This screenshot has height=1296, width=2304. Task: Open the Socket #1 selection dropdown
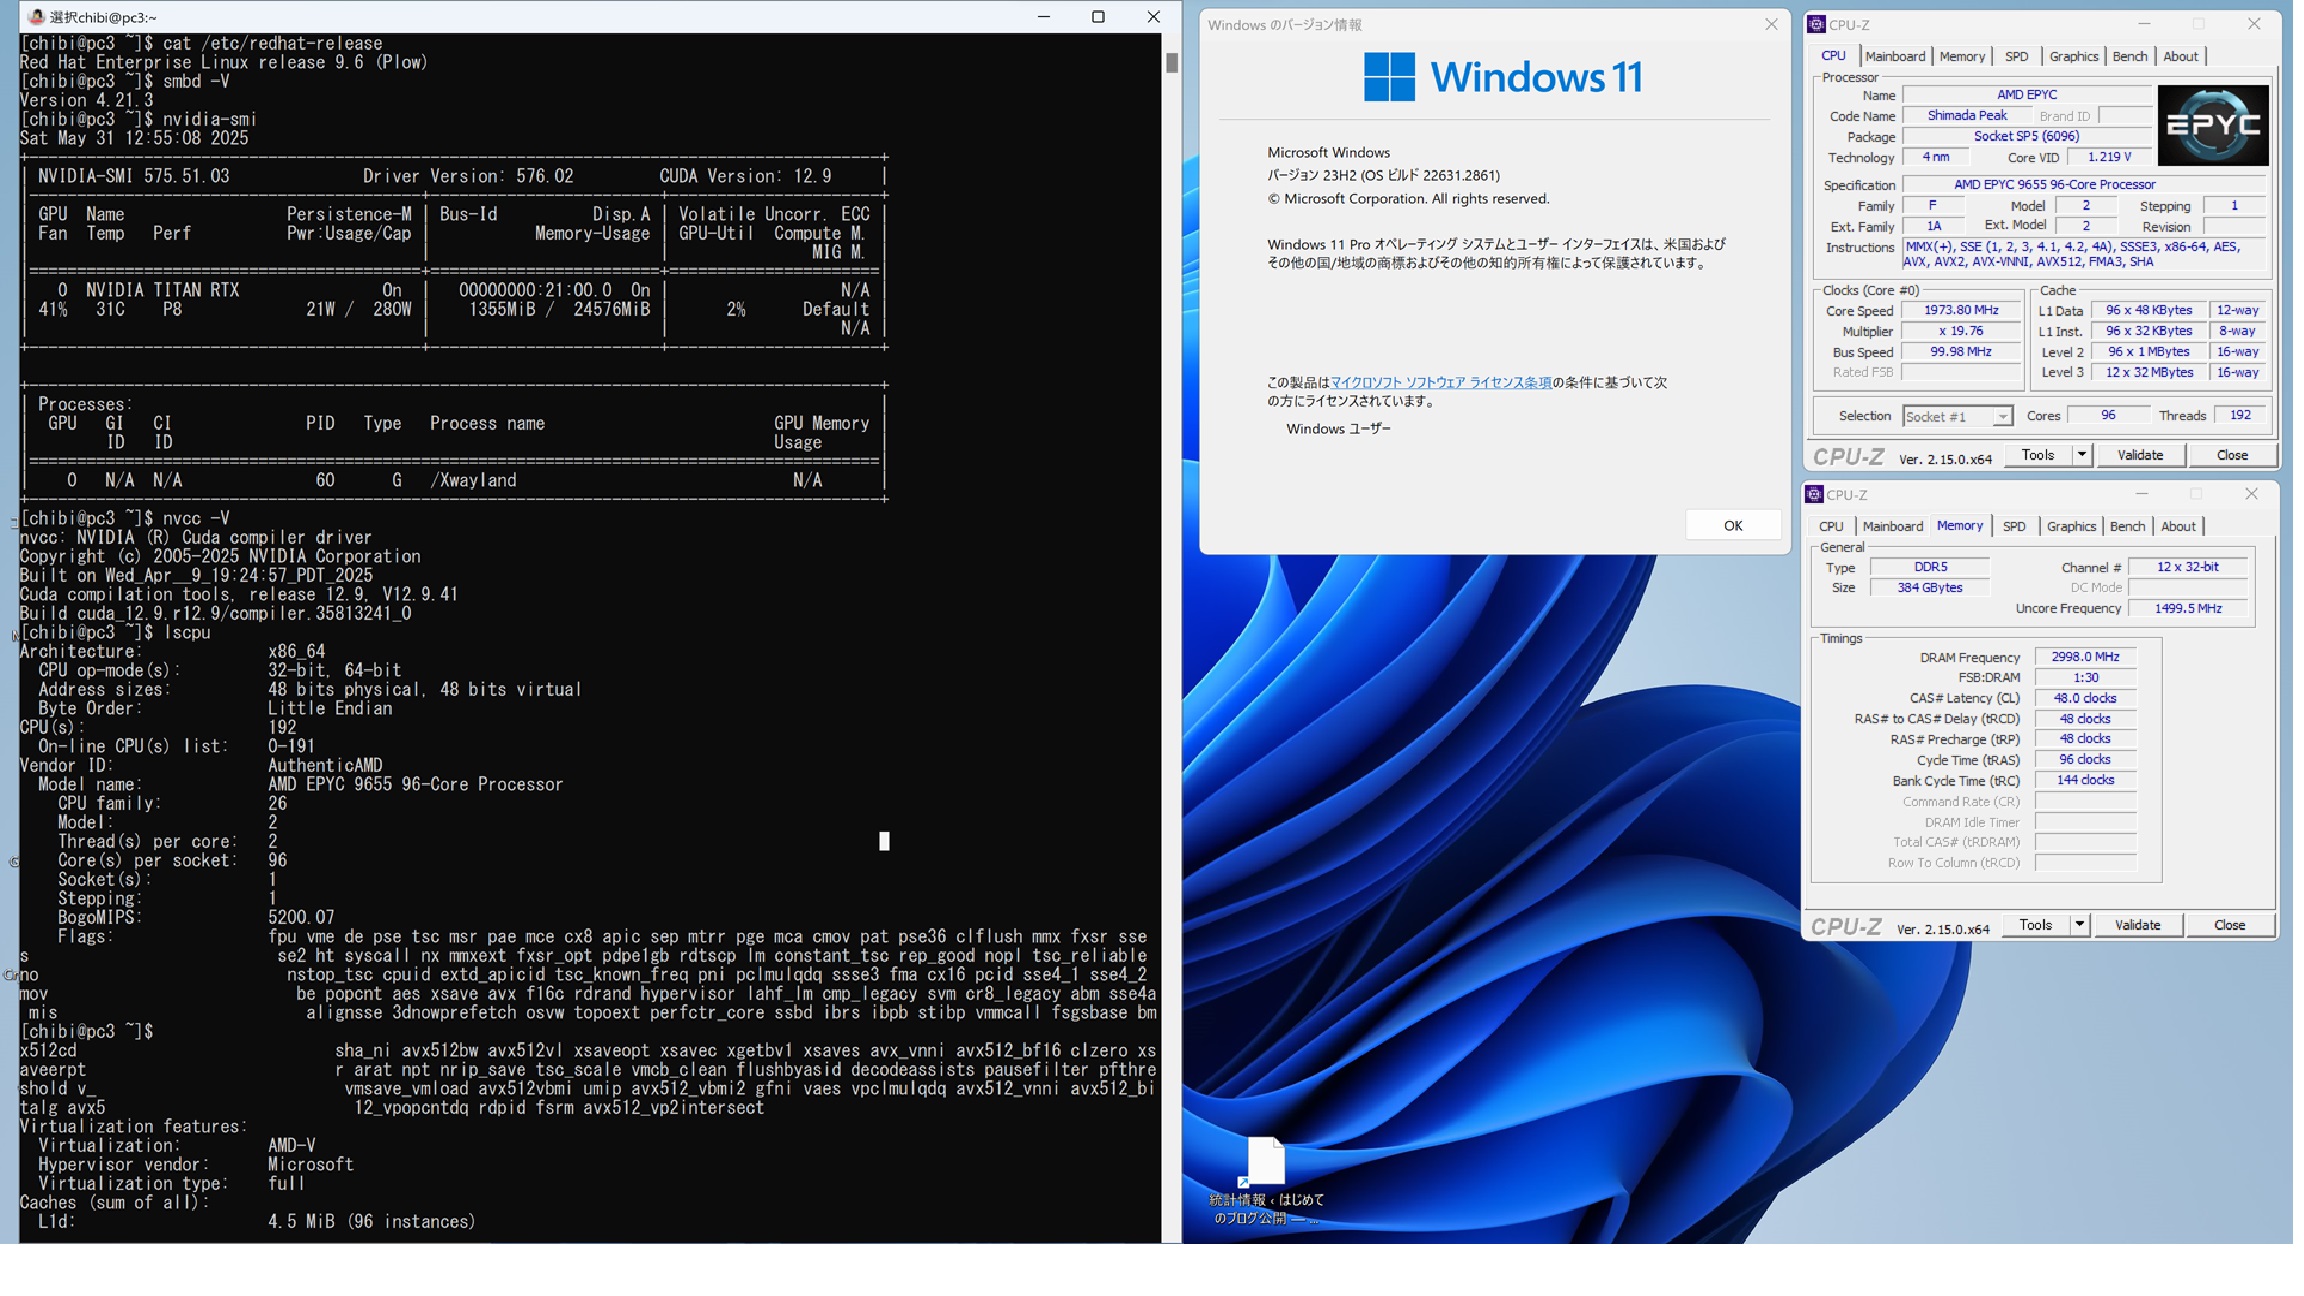pos(2001,417)
